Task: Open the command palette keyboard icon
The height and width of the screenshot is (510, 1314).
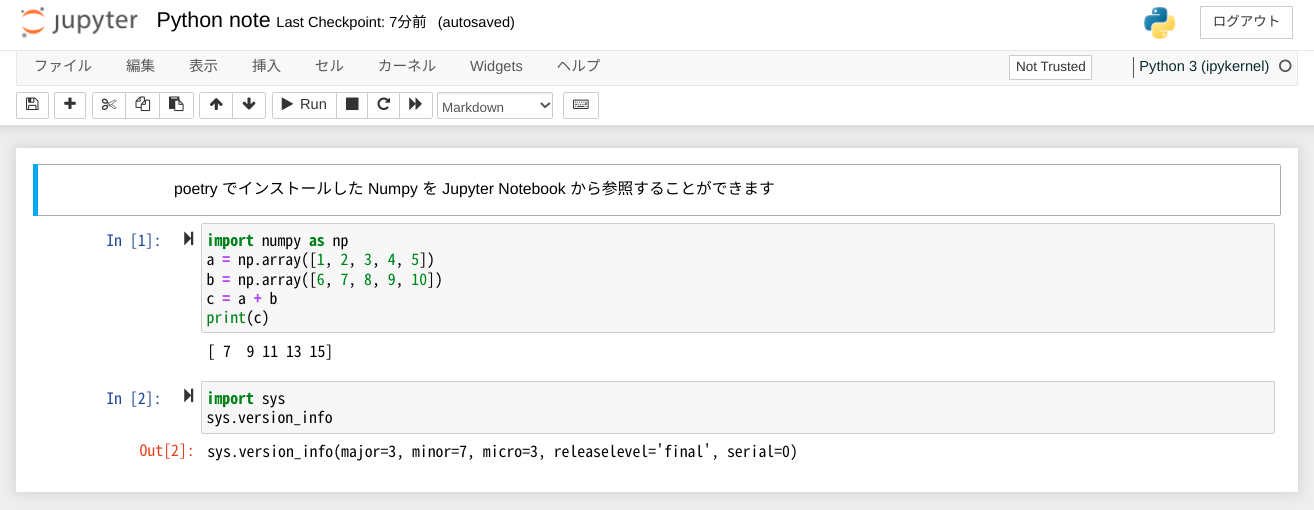Action: click(x=581, y=105)
